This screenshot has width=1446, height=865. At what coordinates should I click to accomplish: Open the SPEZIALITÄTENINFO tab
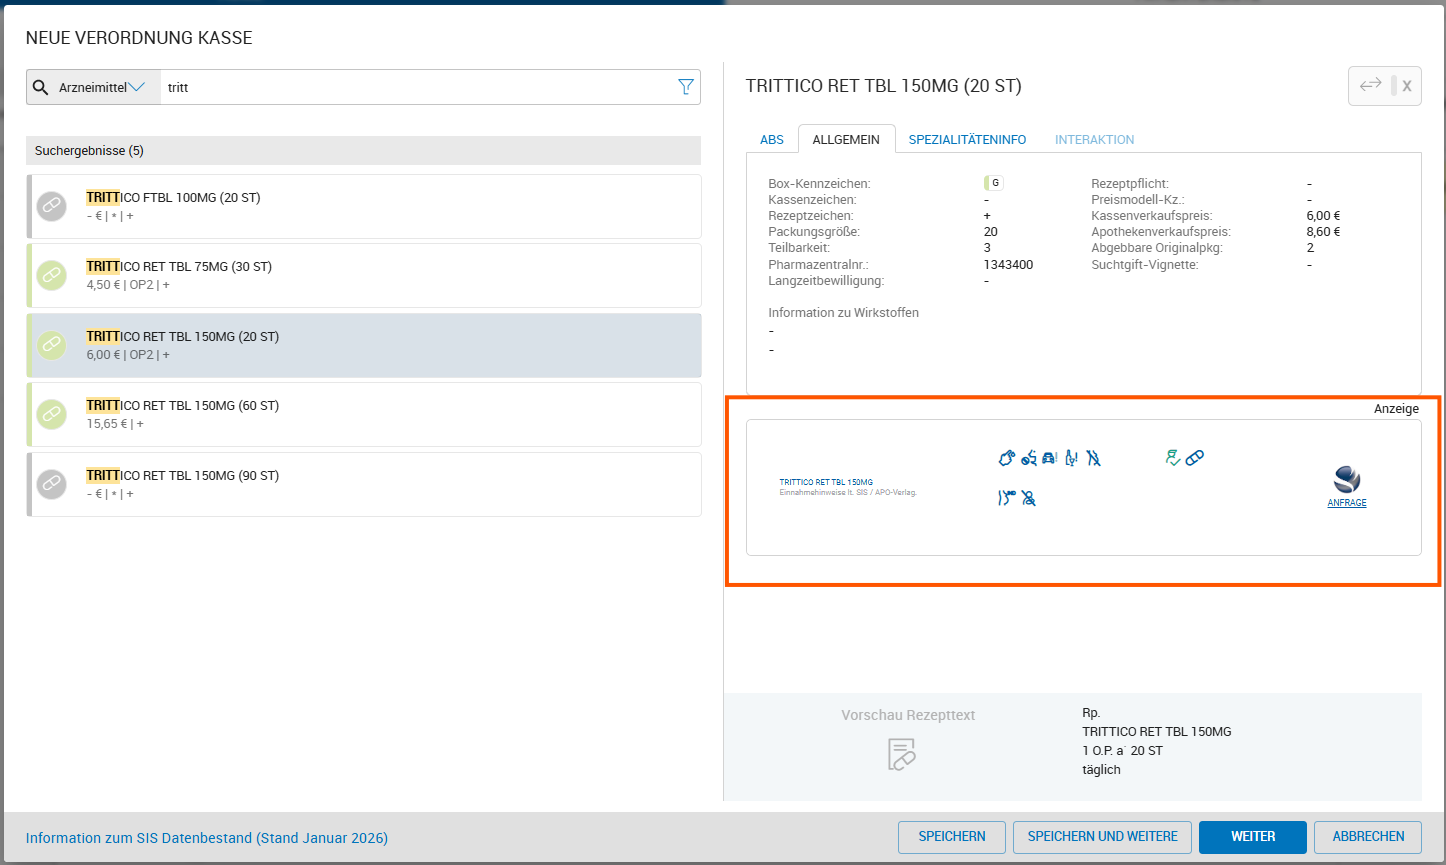(966, 140)
